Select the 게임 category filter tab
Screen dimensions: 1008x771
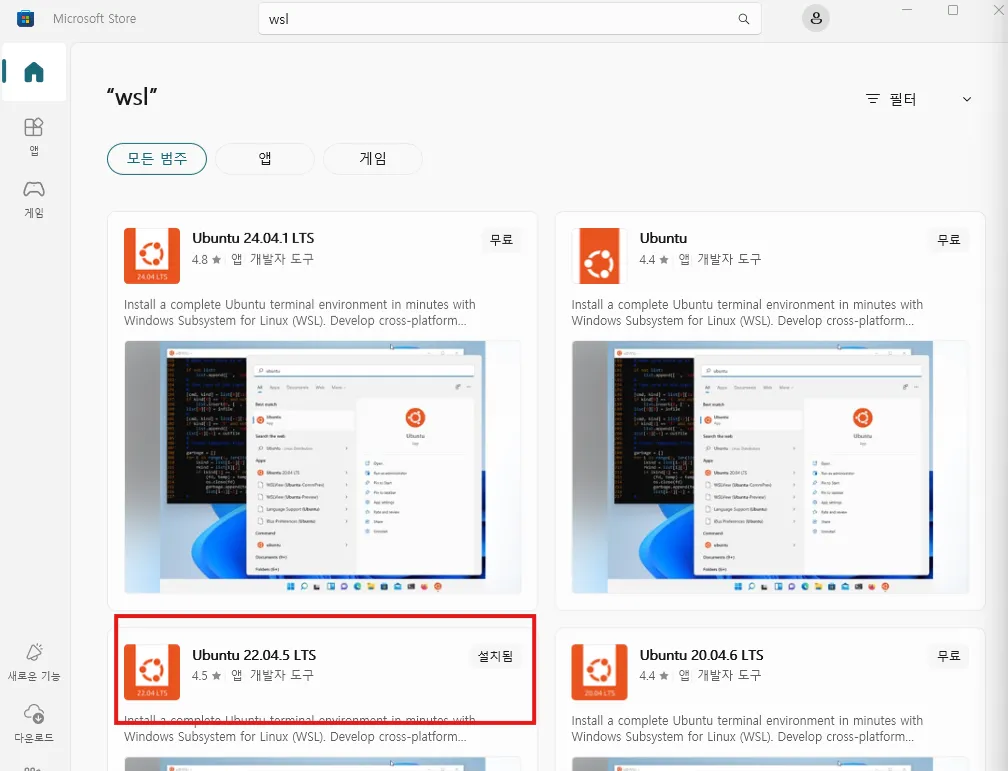(373, 159)
